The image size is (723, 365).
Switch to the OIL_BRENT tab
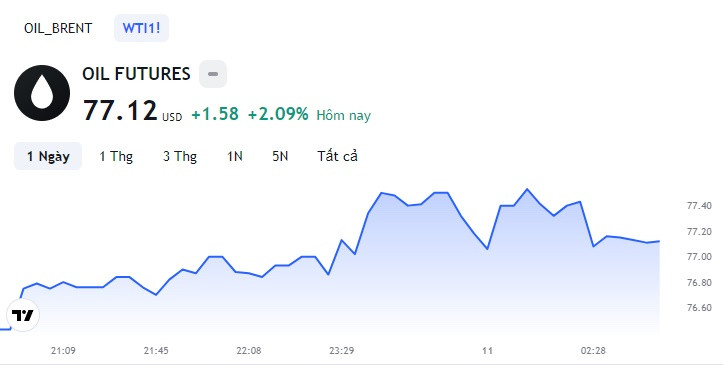58,28
